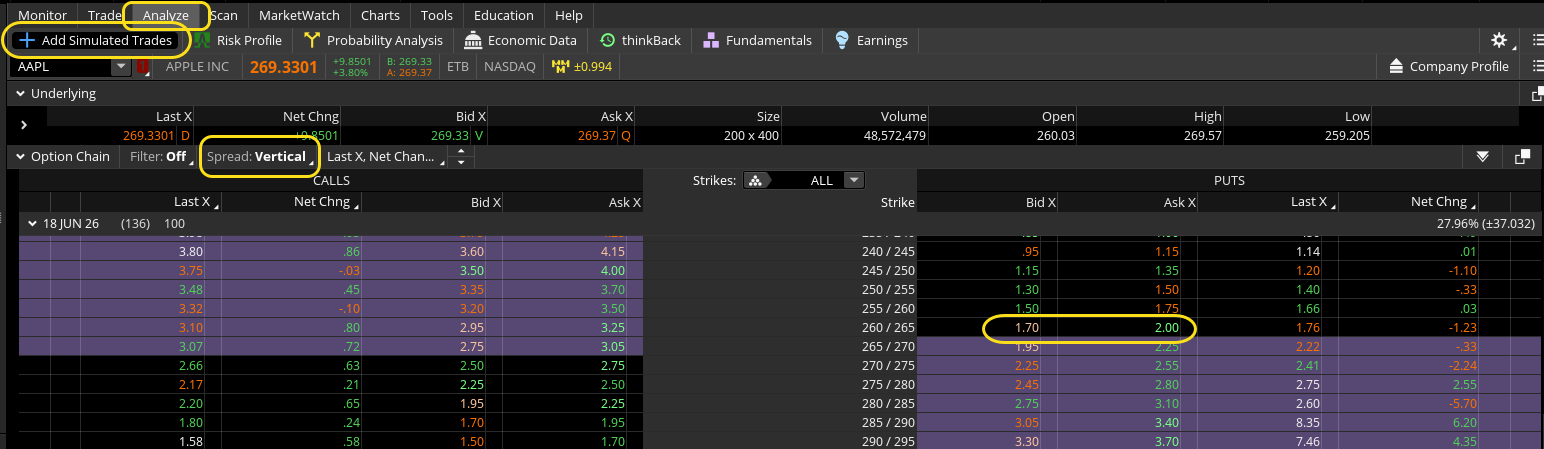
Task: Click Add Simulated Trades
Action: 97,40
